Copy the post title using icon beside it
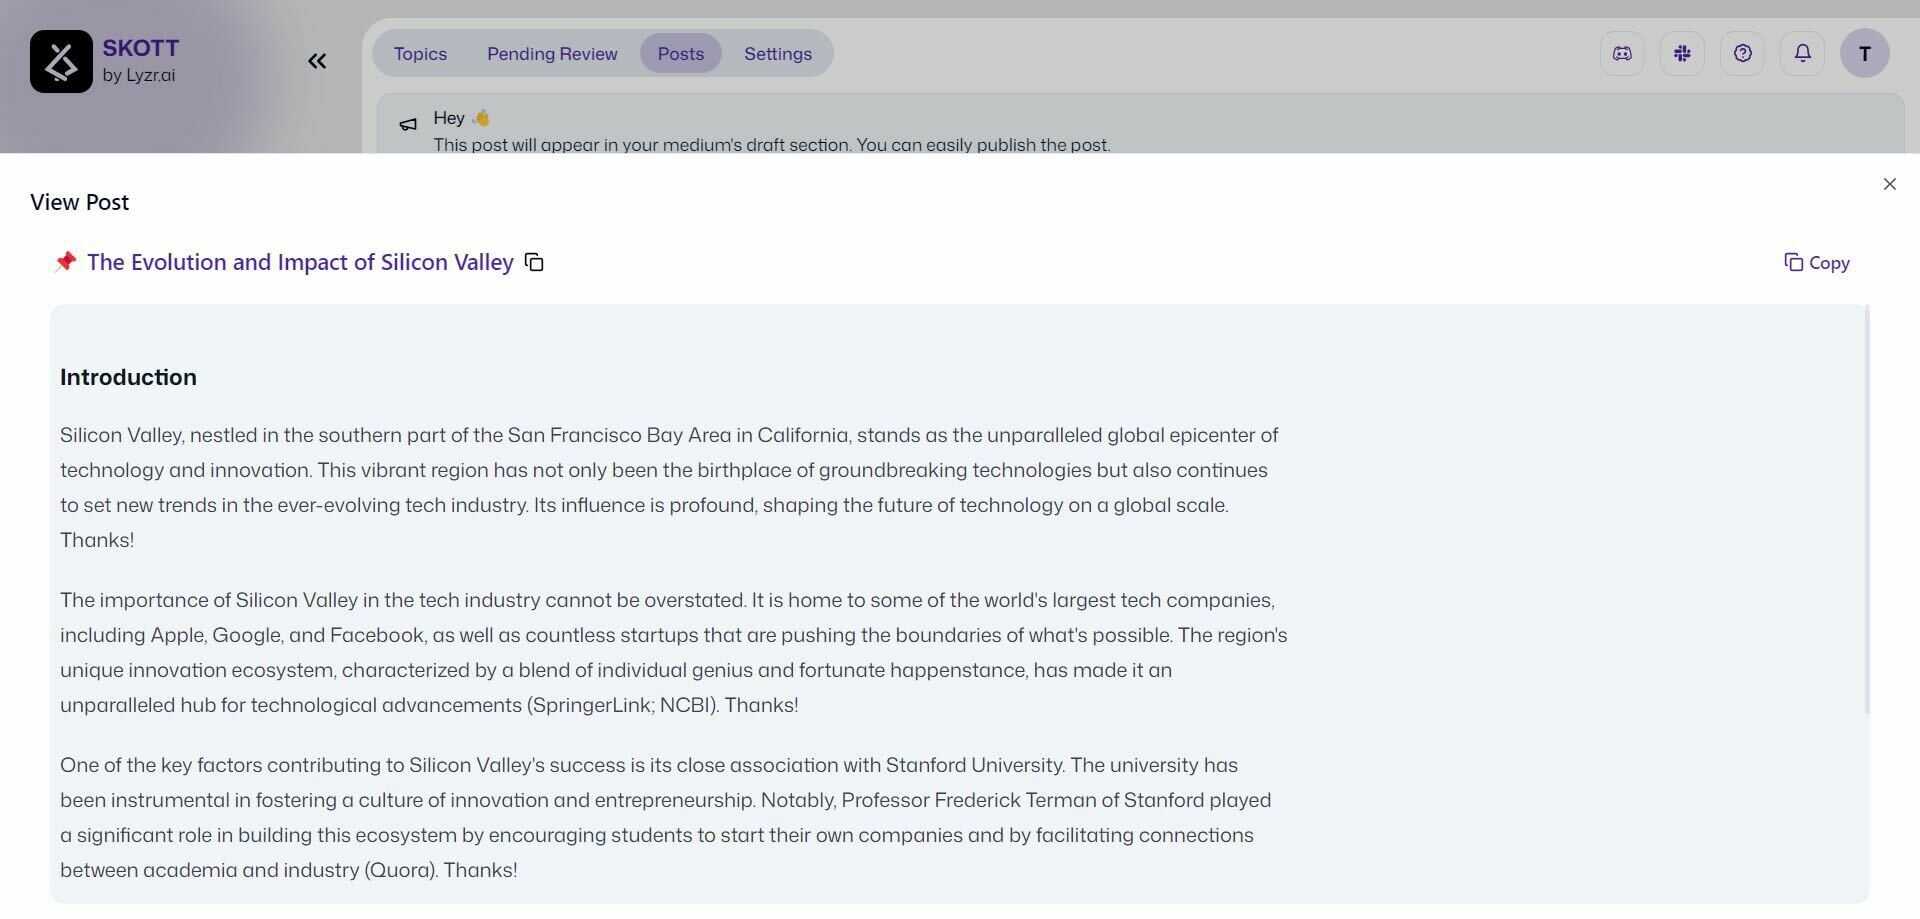Viewport: 1920px width, 919px height. pyautogui.click(x=534, y=263)
